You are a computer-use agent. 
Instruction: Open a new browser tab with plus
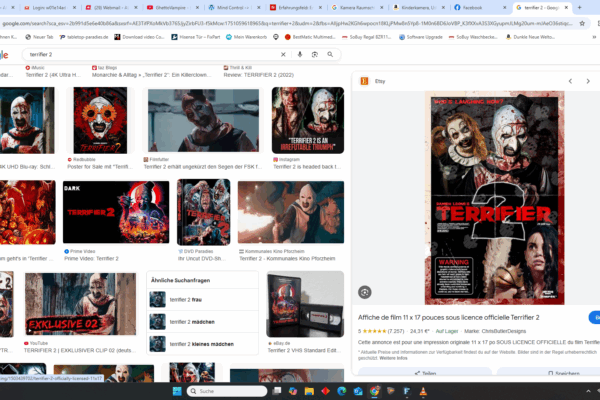coord(579,7)
